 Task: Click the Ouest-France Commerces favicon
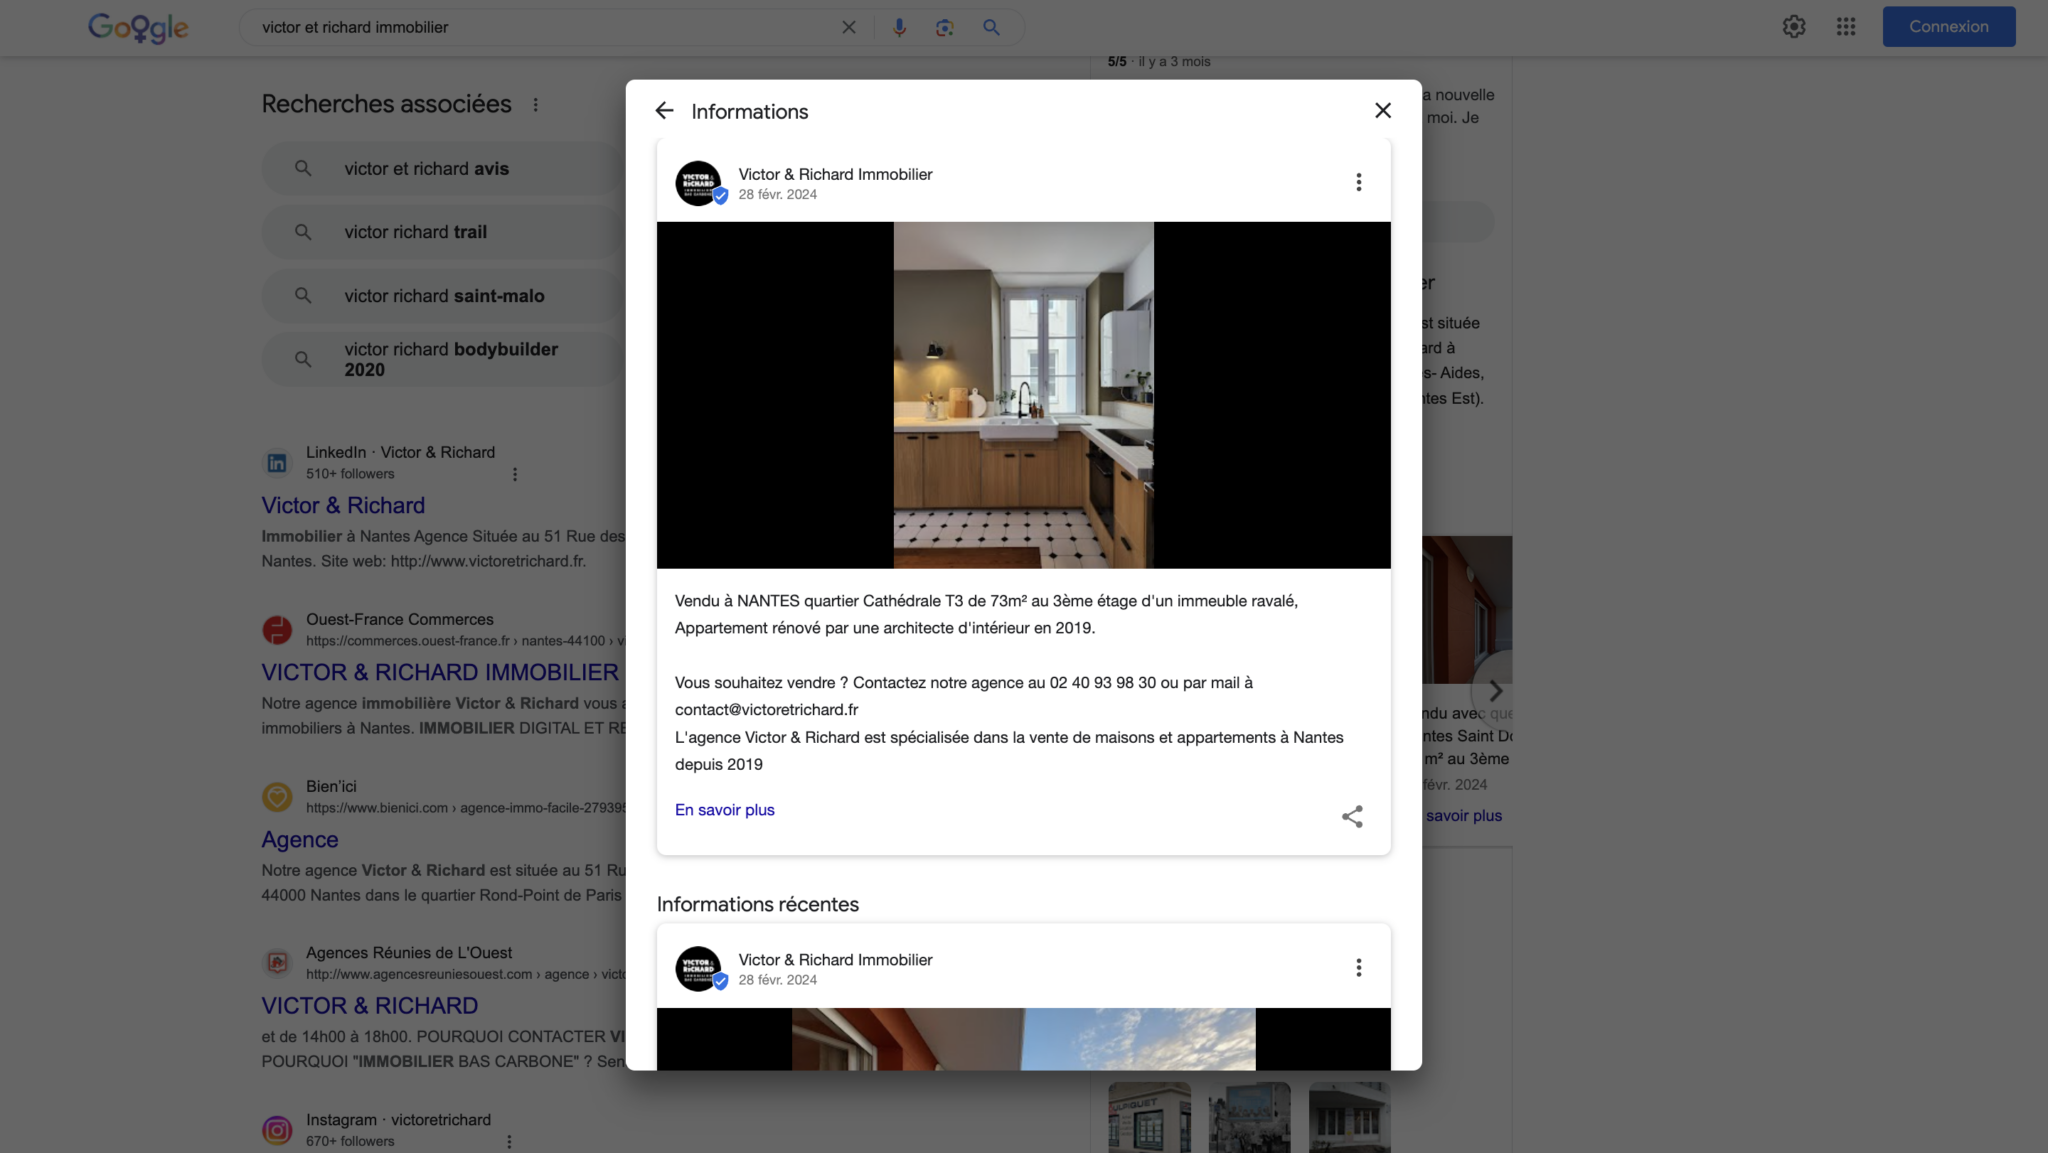coord(276,629)
